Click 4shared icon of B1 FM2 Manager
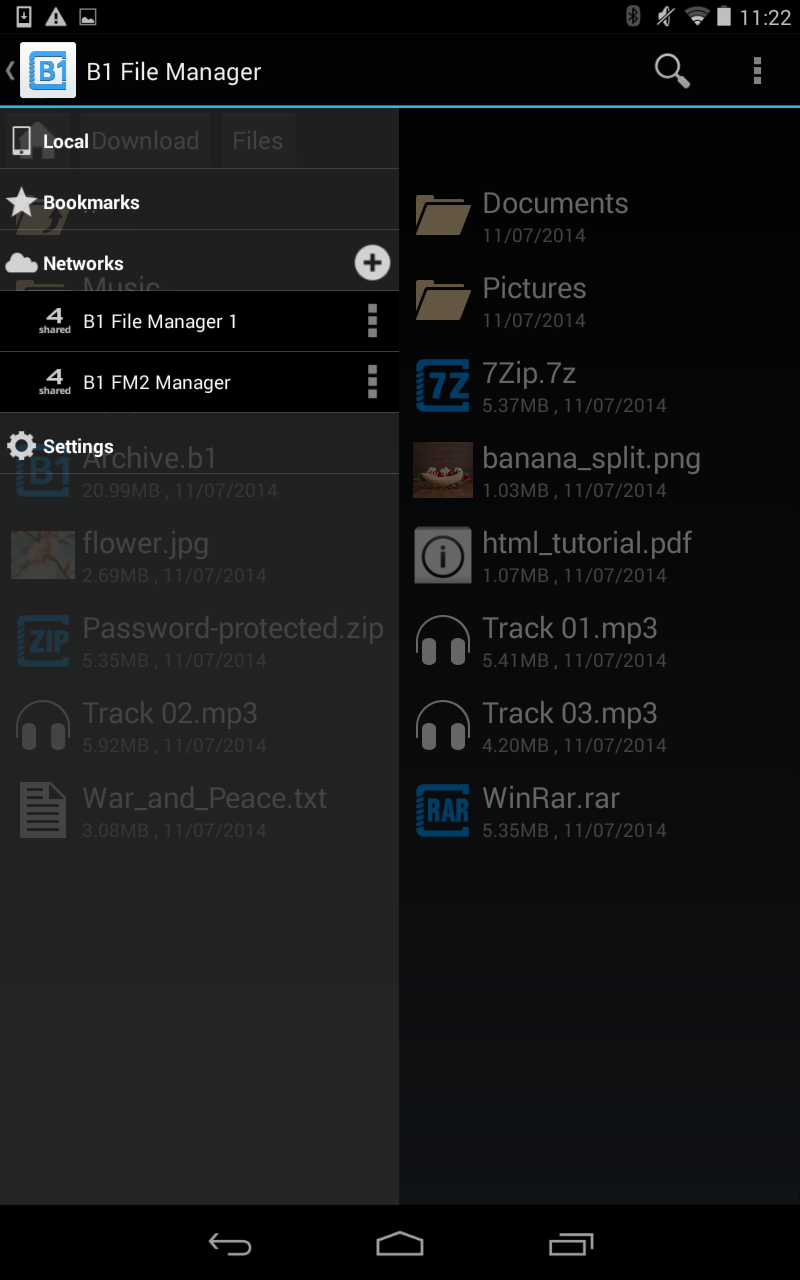This screenshot has height=1280, width=800. pos(55,383)
